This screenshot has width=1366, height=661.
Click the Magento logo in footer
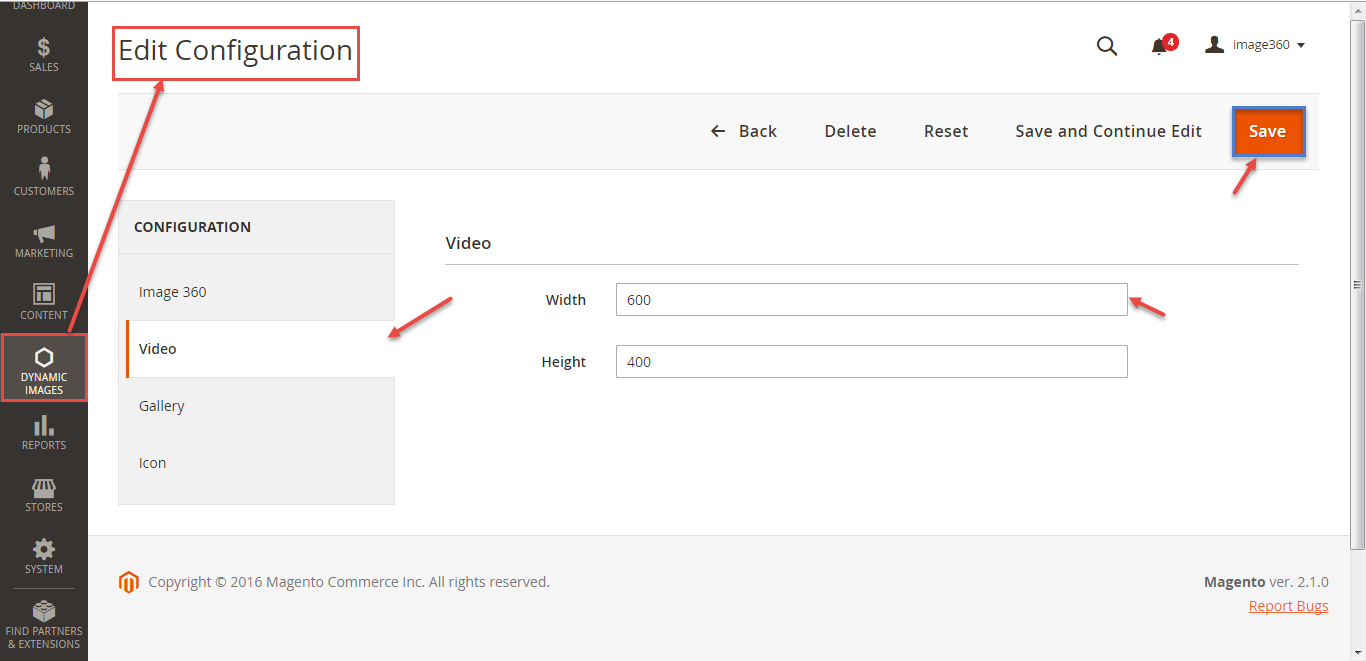pos(128,582)
